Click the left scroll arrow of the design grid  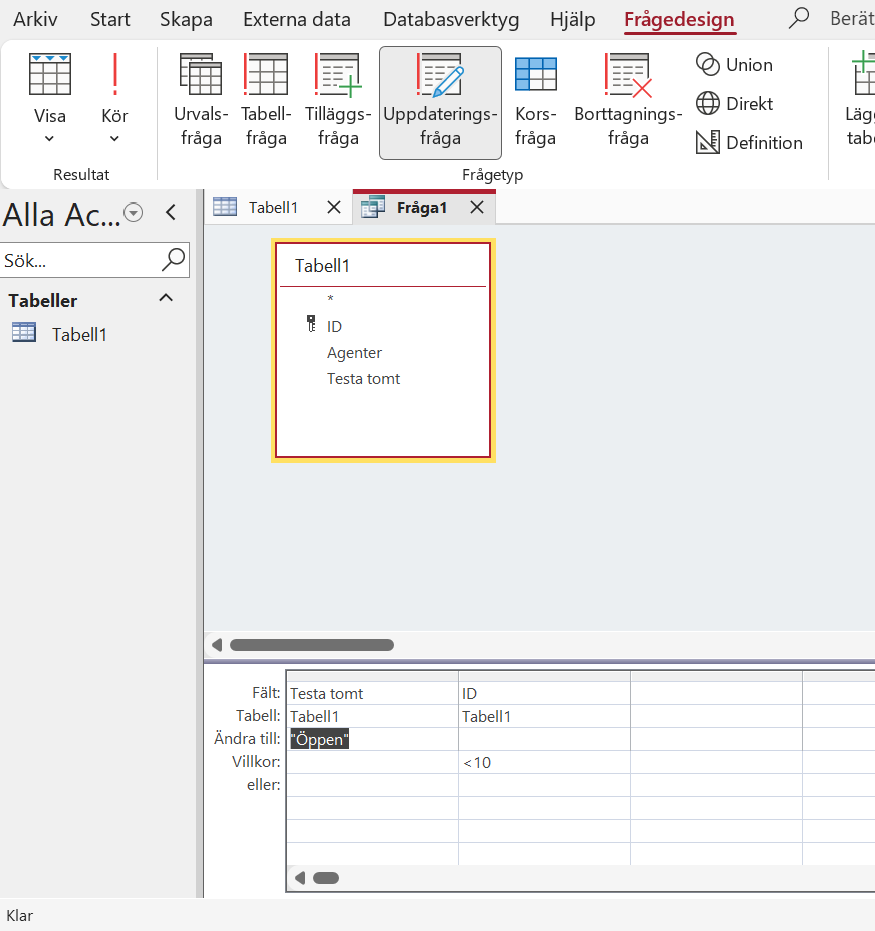pos(300,878)
